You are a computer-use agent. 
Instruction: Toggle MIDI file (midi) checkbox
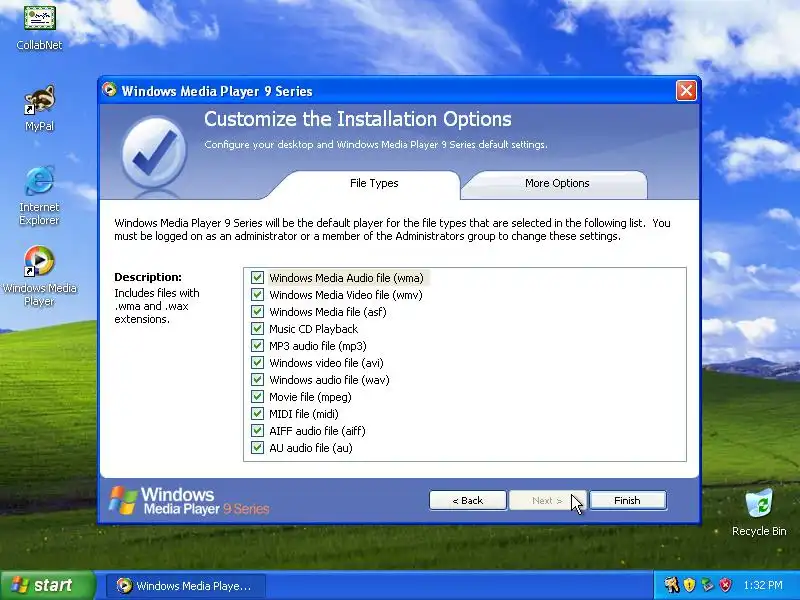point(257,414)
